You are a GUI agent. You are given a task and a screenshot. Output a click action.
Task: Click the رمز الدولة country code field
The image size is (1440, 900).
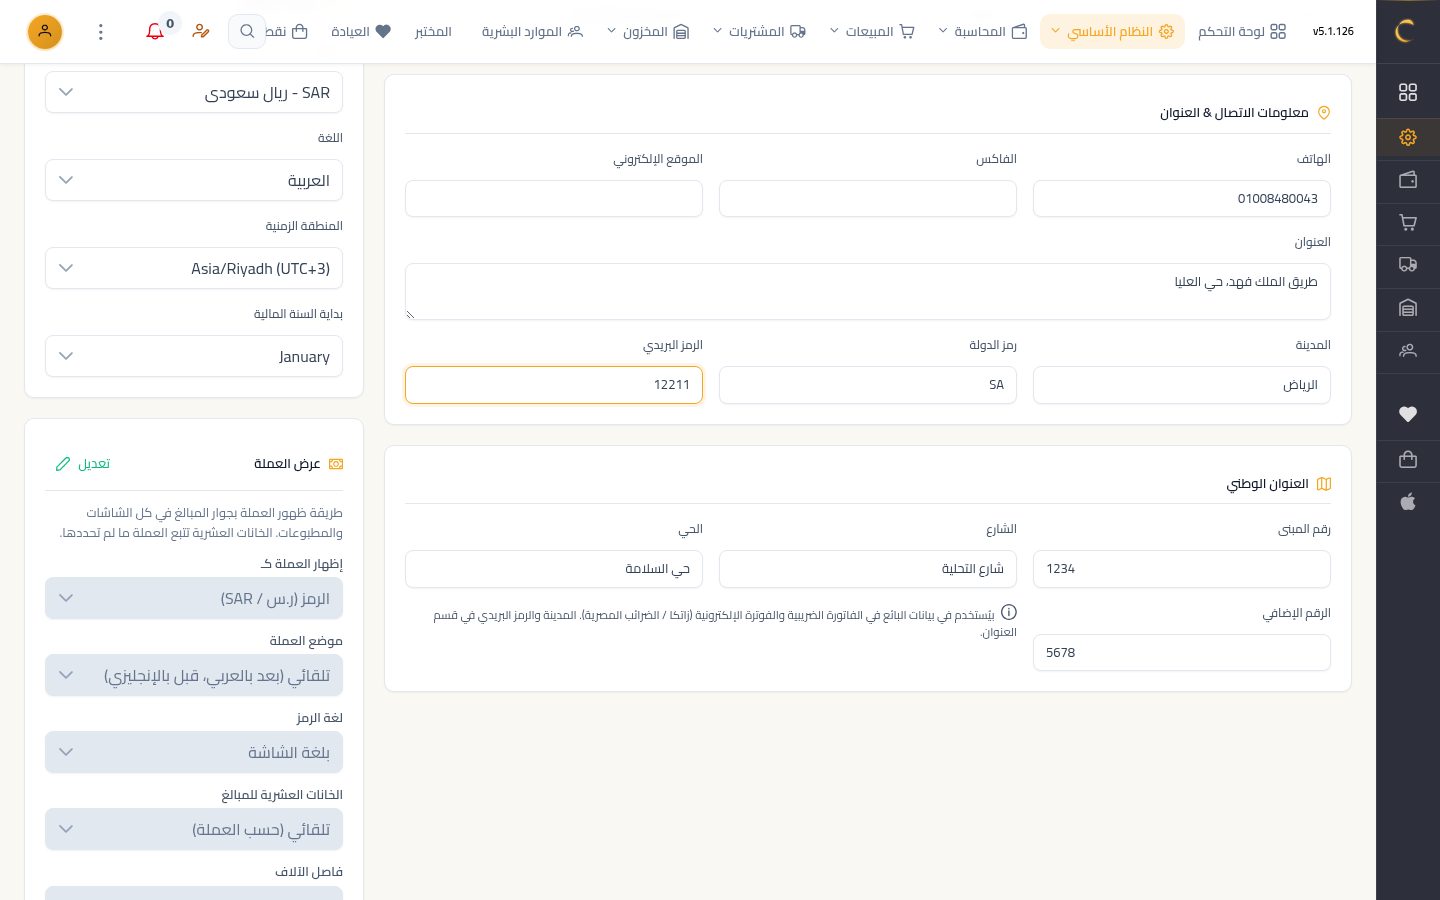coord(868,385)
